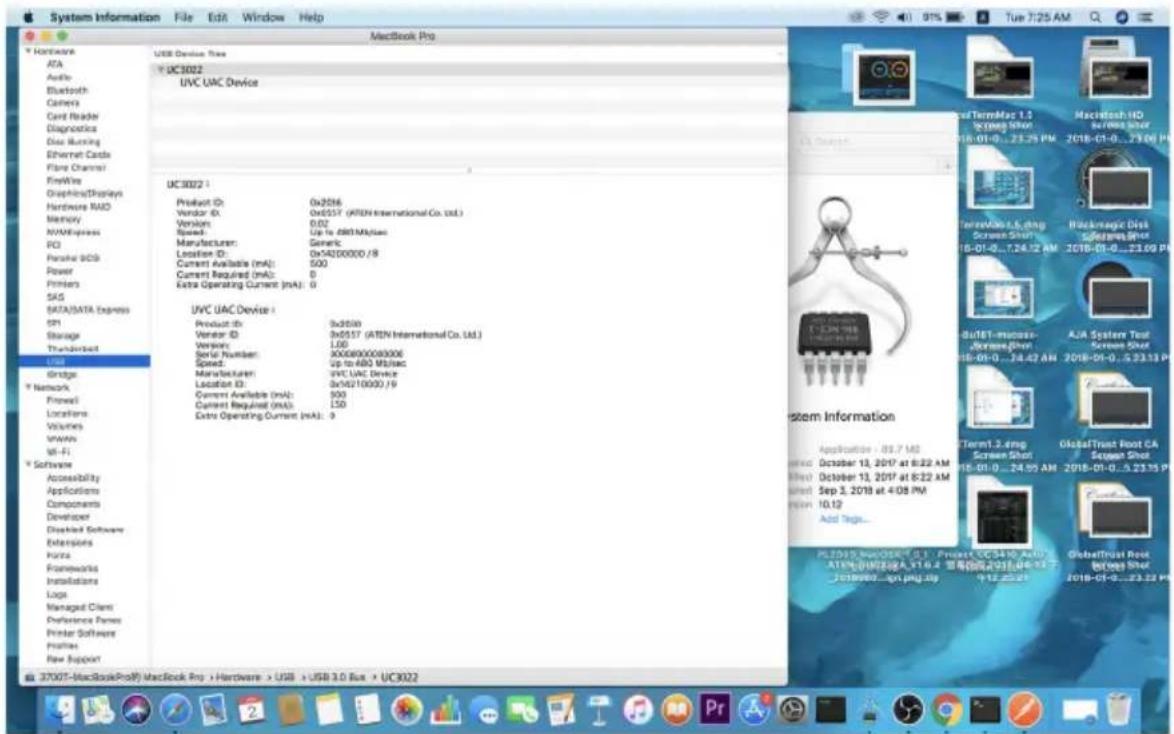Viewport: 1174px width, 734px height.
Task: Open the Edit menu
Action: (x=217, y=16)
